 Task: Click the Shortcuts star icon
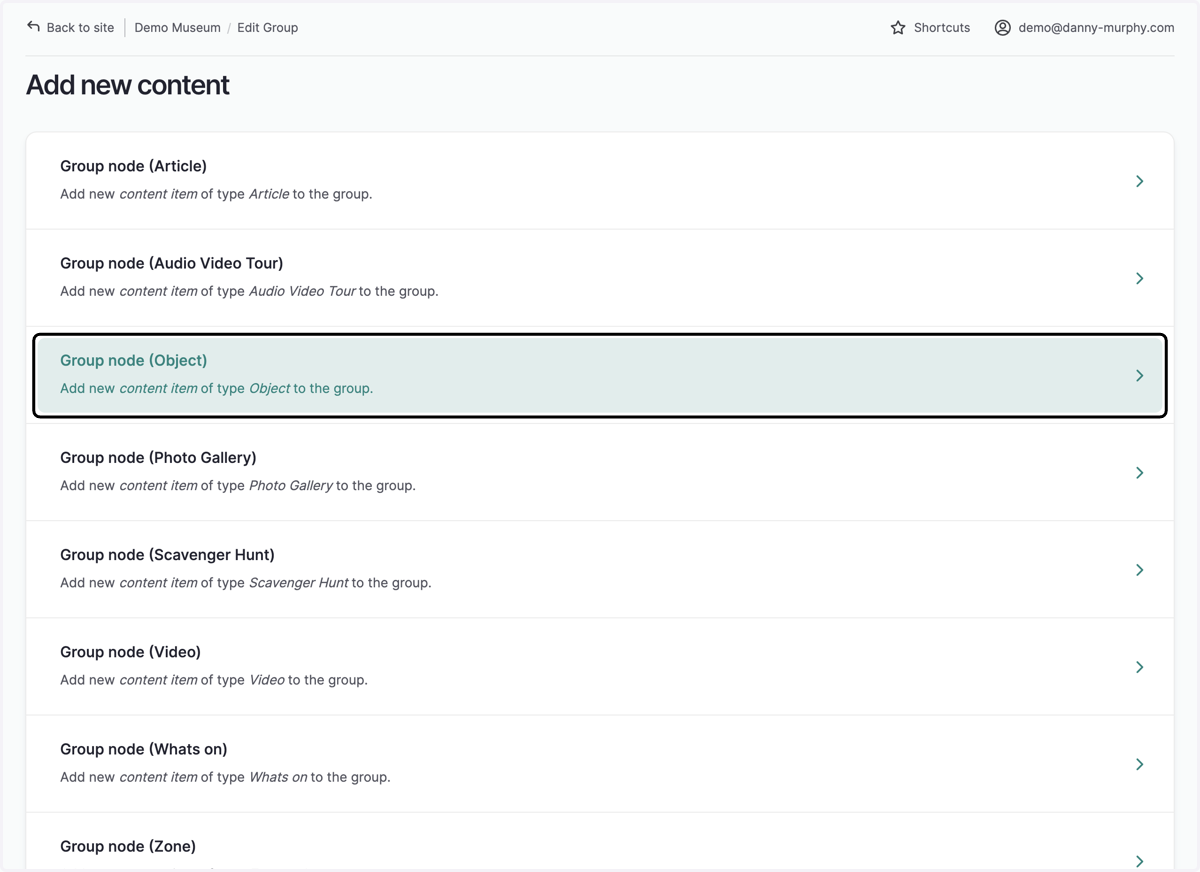click(x=898, y=28)
